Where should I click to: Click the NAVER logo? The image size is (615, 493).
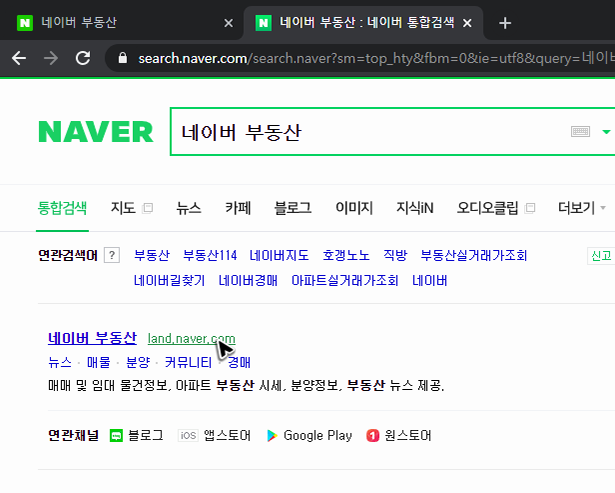pyautogui.click(x=96, y=132)
